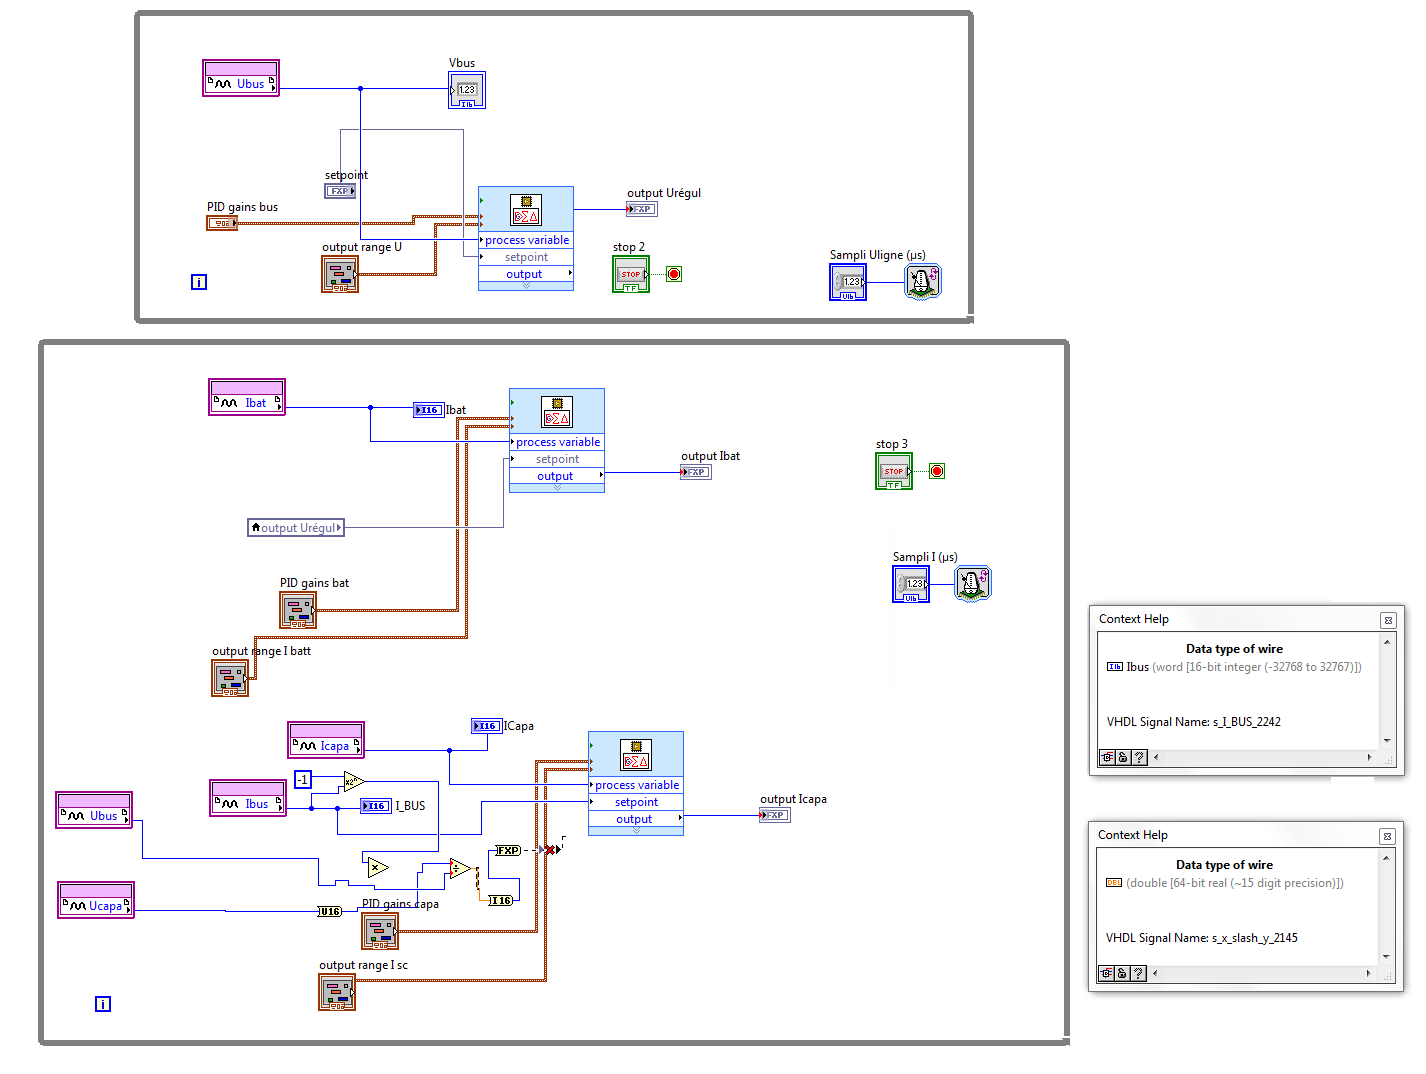Select the output Ibat FXP indicator
Screen dimensions: 1426x1074
click(x=696, y=472)
